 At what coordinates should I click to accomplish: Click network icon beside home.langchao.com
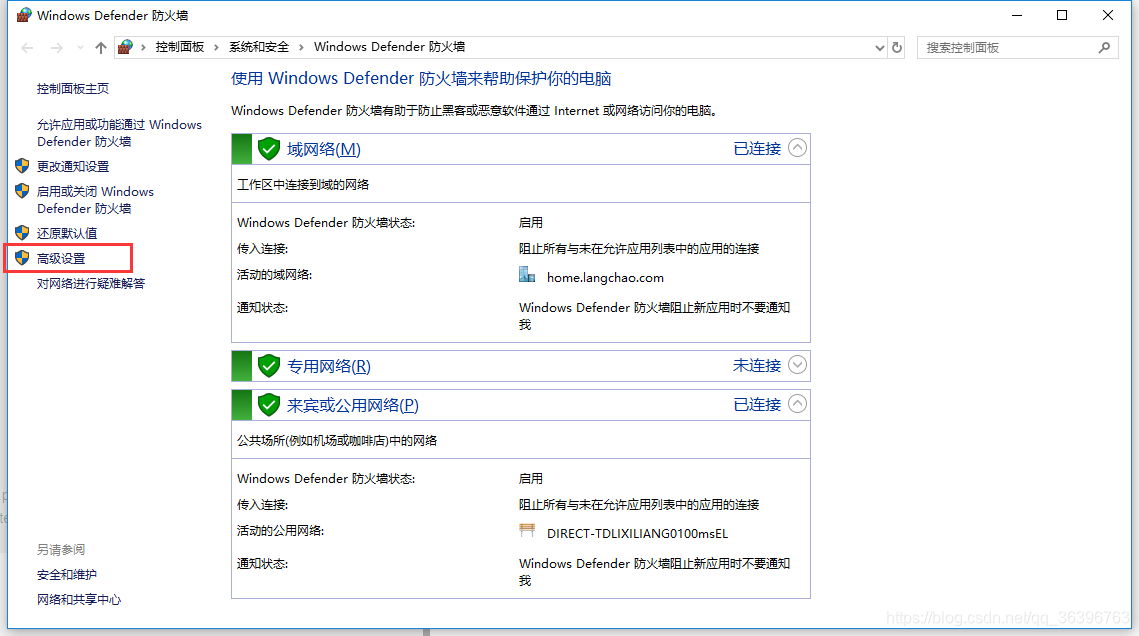click(x=527, y=274)
